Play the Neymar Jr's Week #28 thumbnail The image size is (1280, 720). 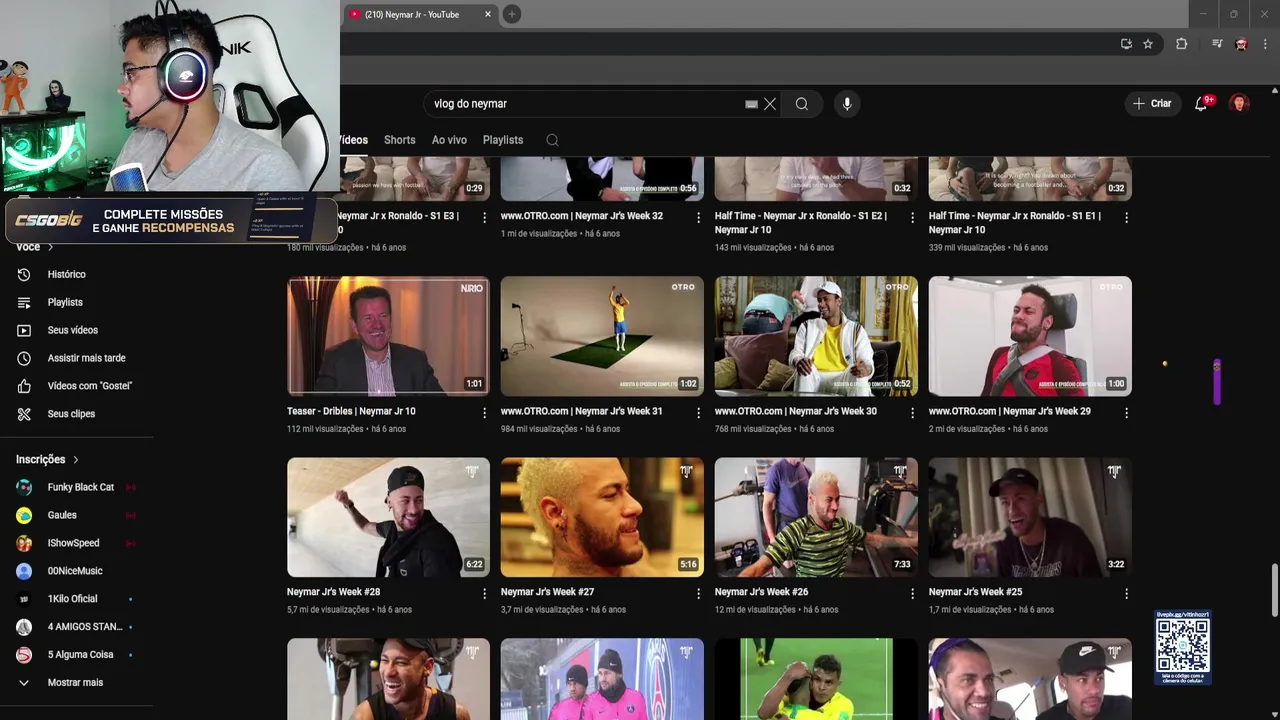[388, 517]
